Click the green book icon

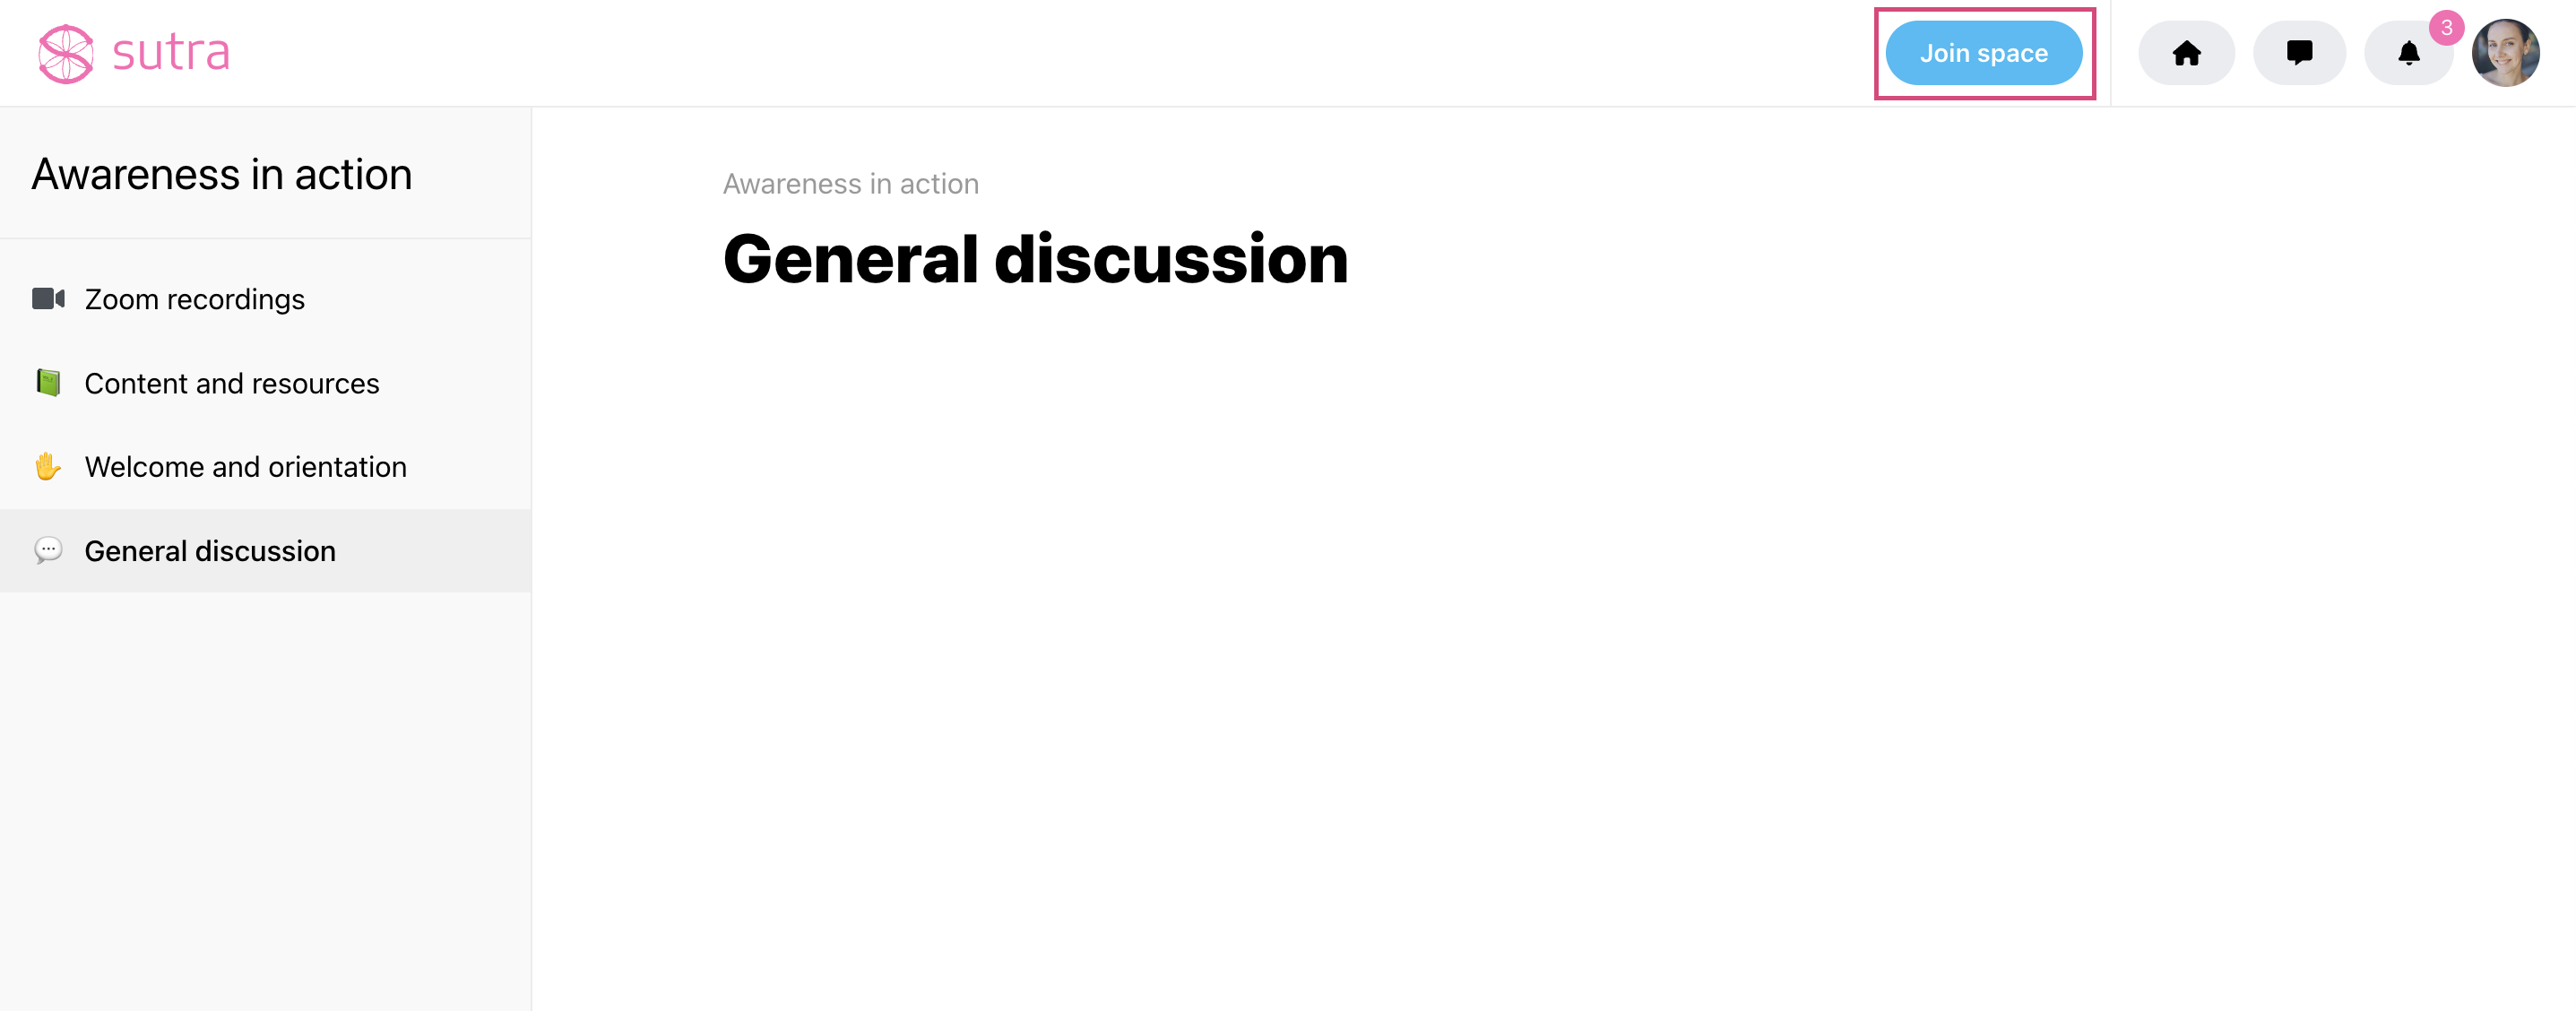click(48, 383)
